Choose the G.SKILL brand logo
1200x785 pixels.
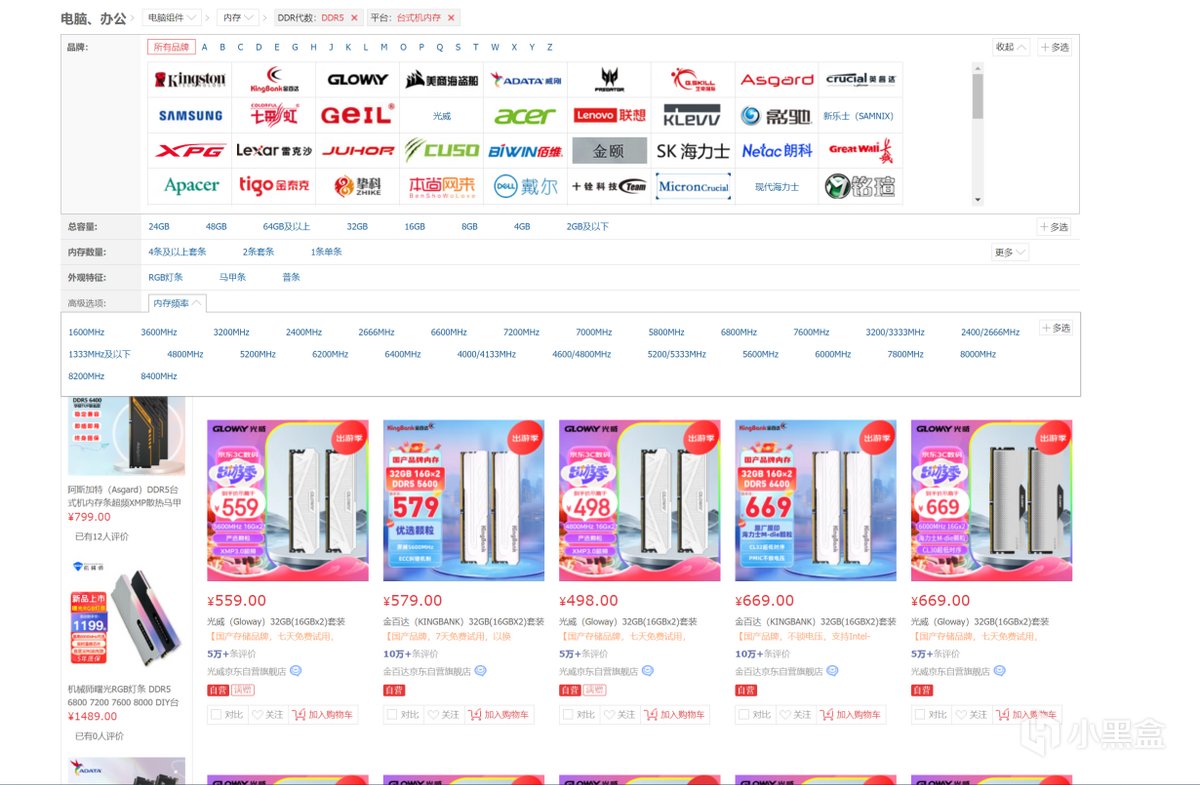pyautogui.click(x=693, y=80)
